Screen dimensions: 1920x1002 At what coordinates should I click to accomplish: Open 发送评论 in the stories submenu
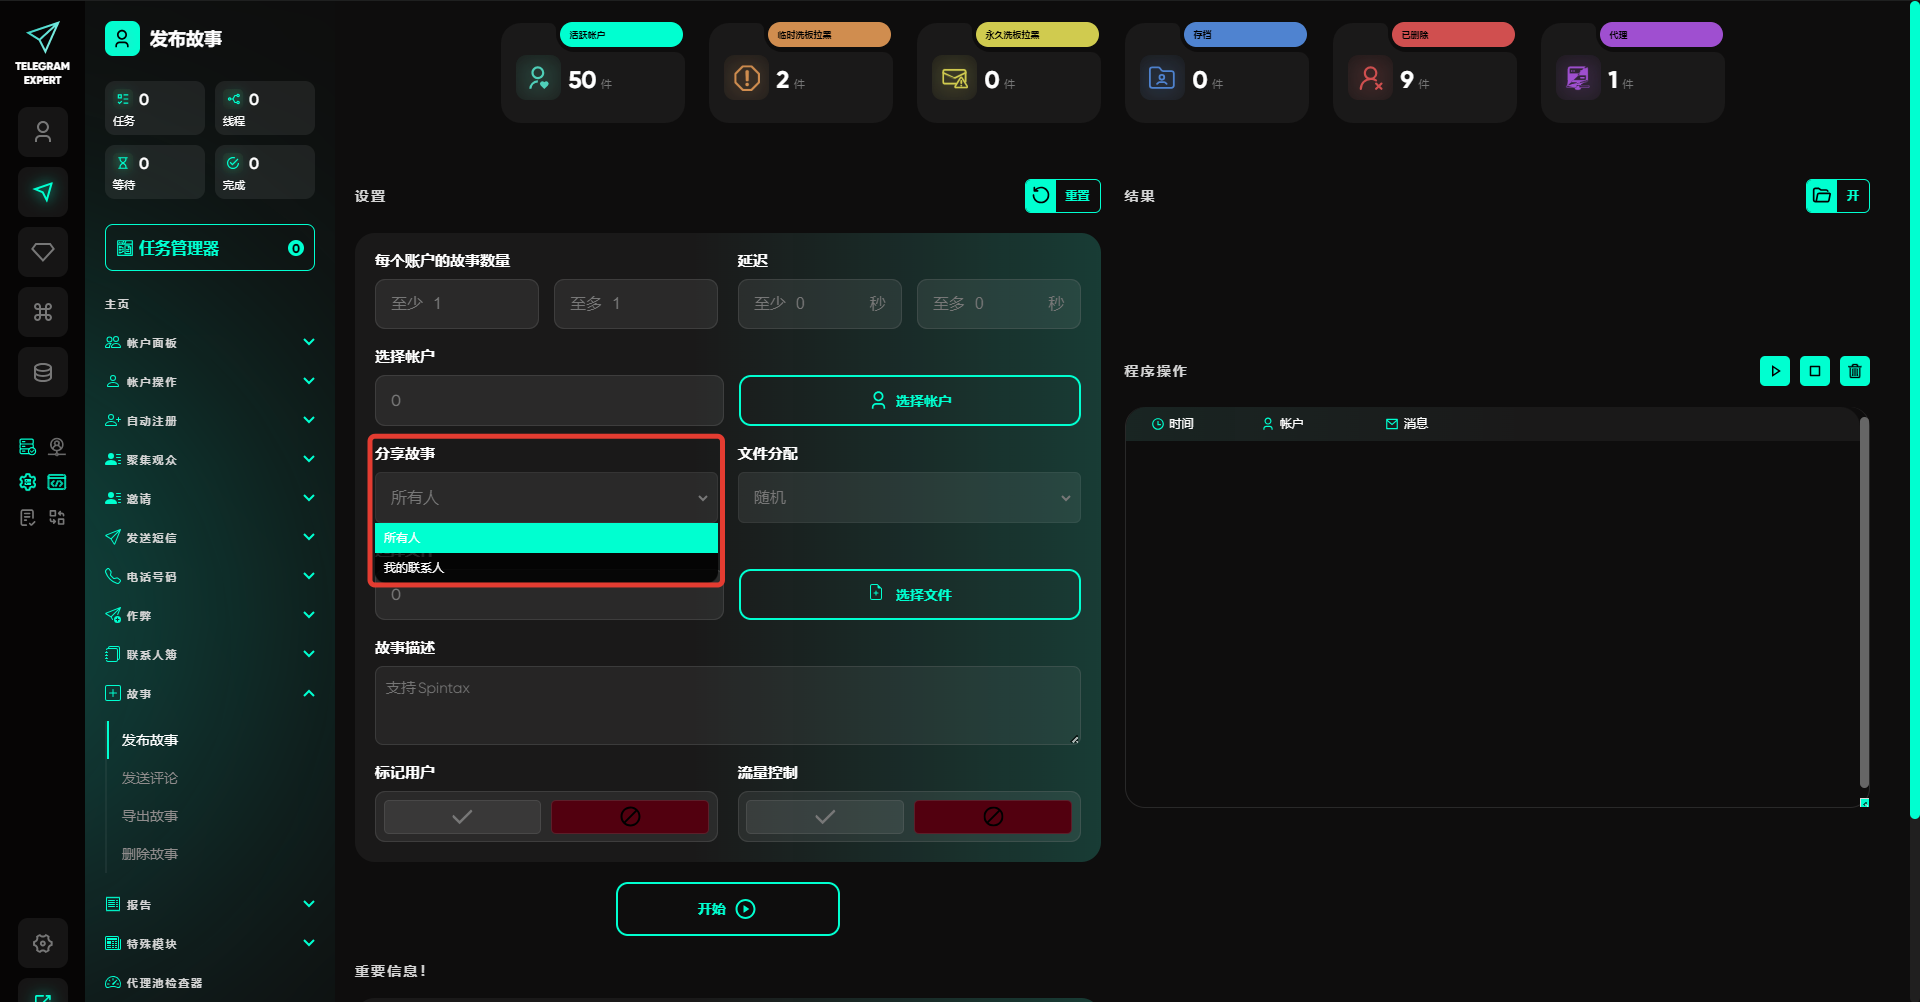(150, 778)
